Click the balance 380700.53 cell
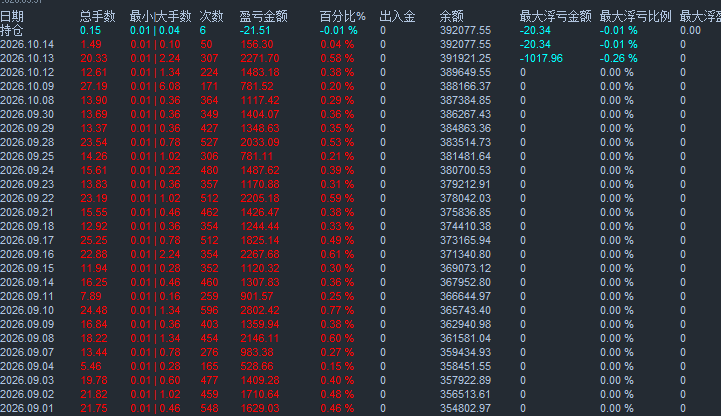This screenshot has width=721, height=416. [465, 171]
